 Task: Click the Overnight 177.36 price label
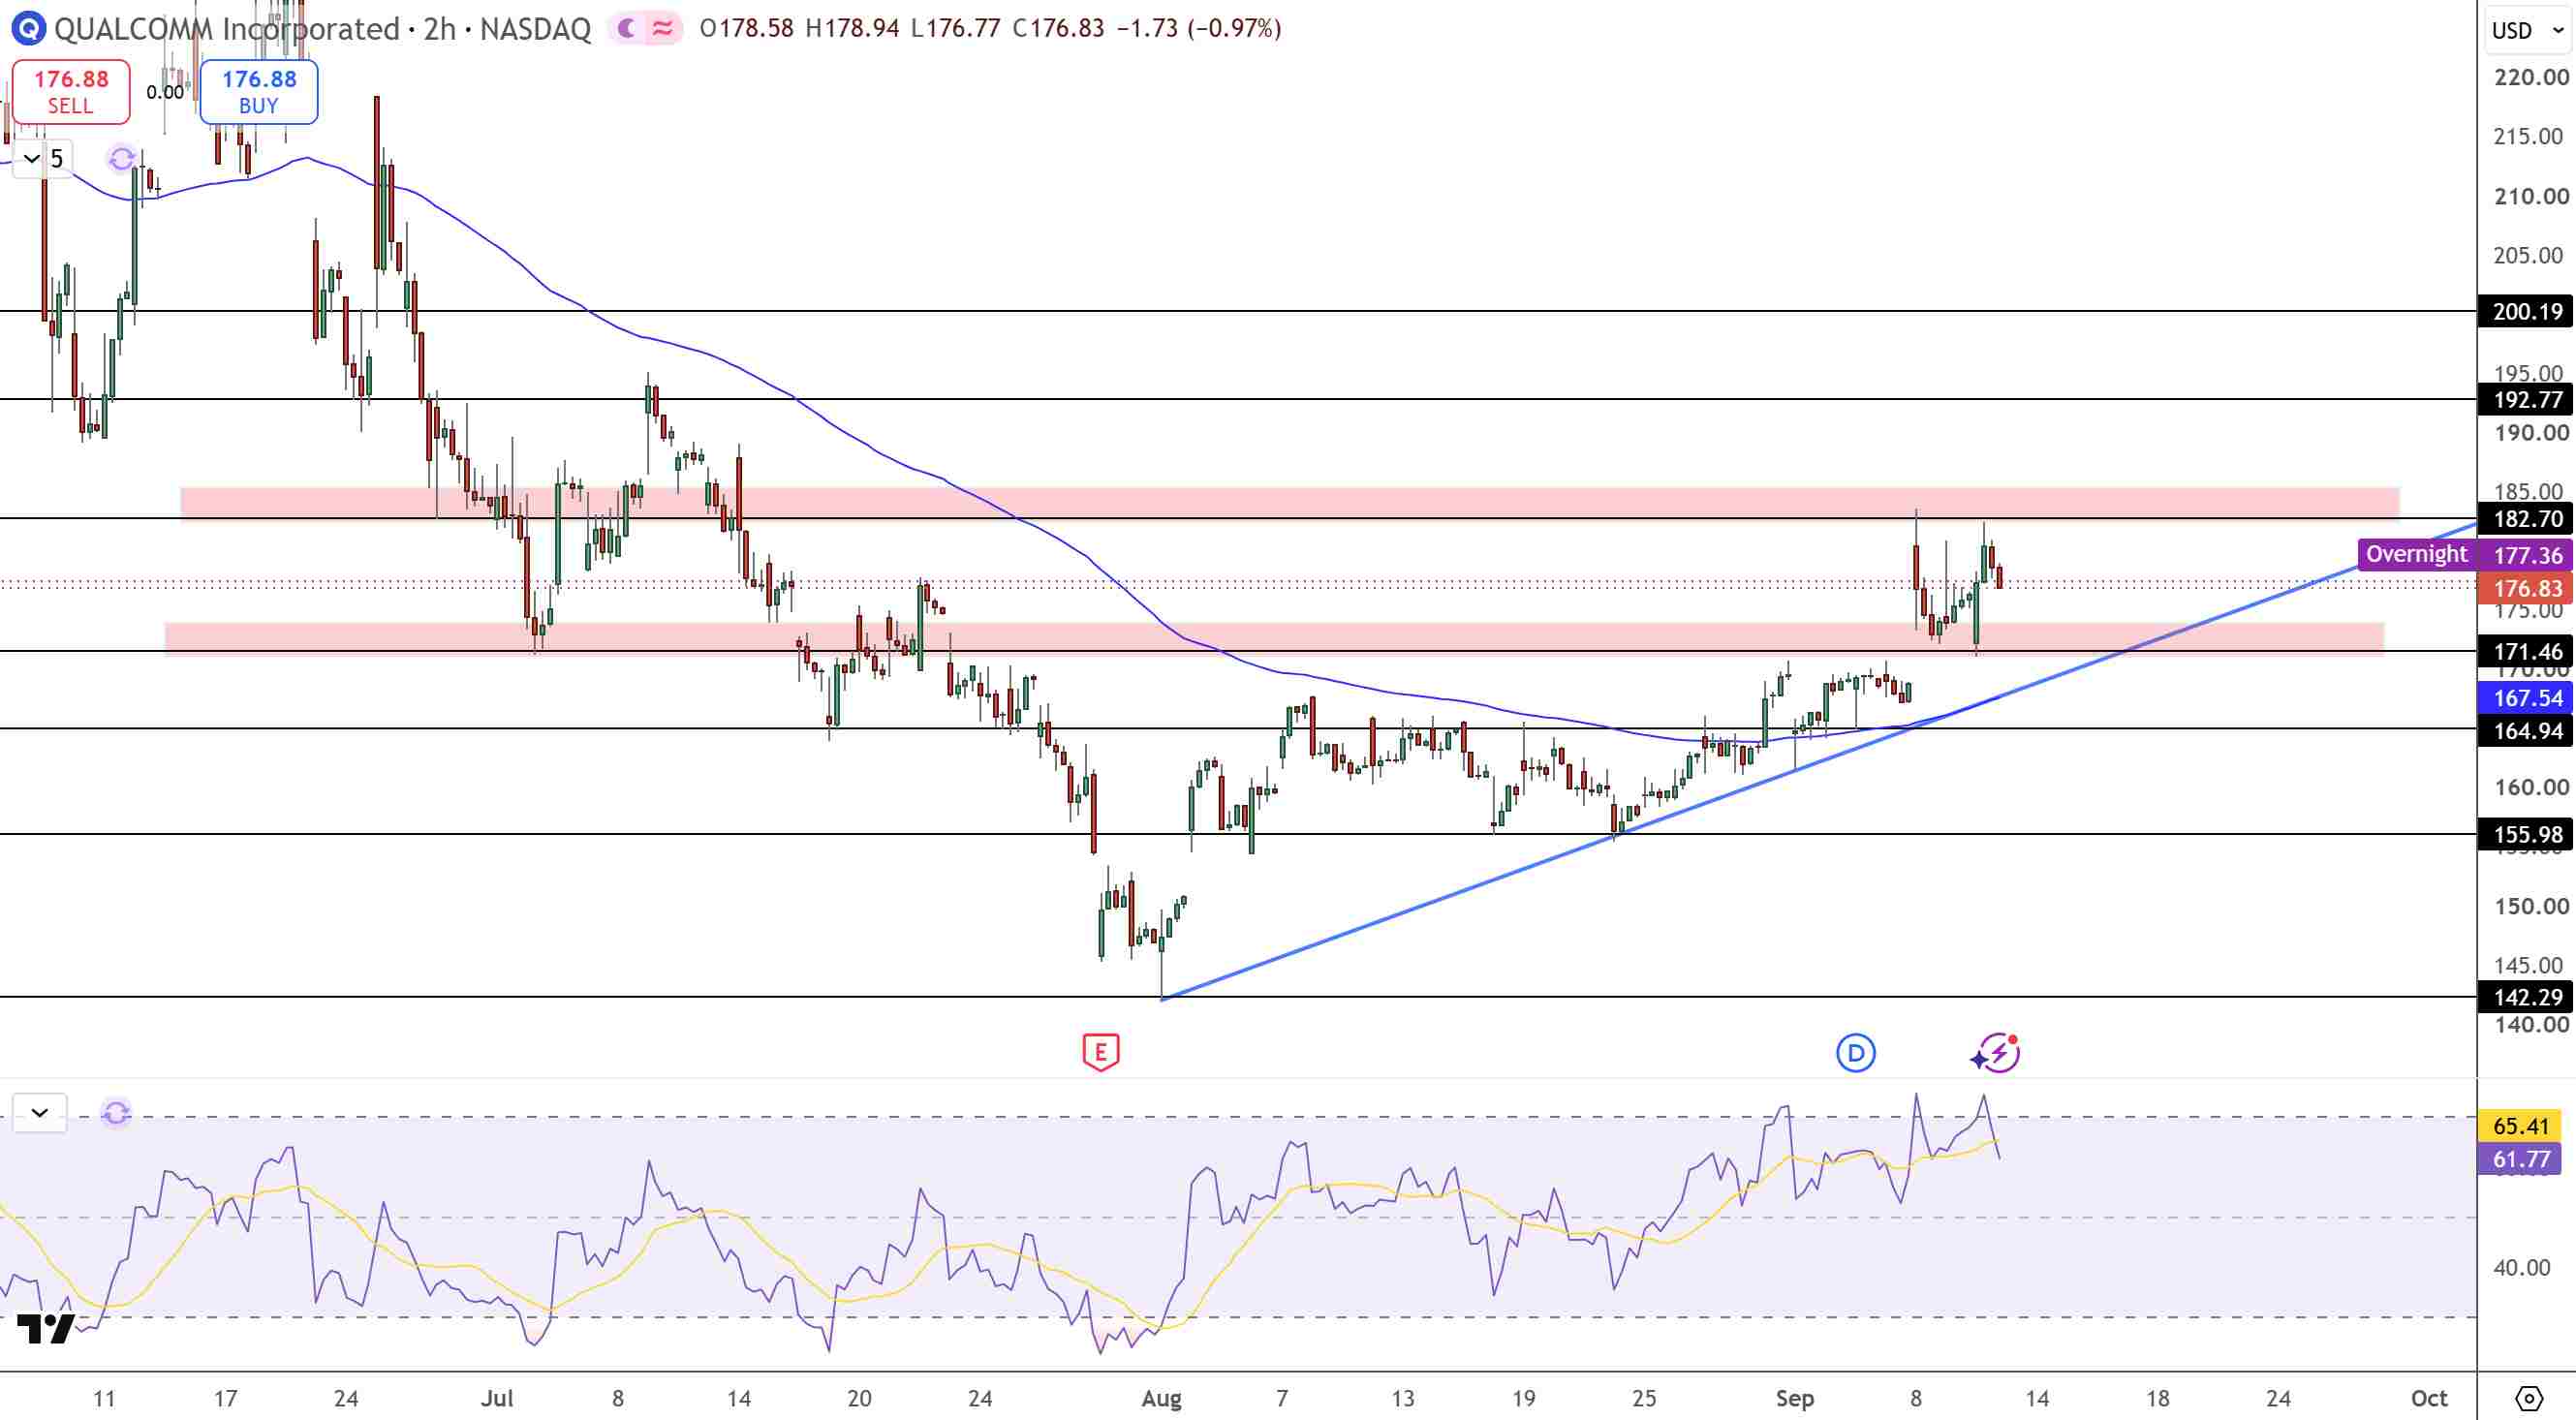click(2466, 554)
